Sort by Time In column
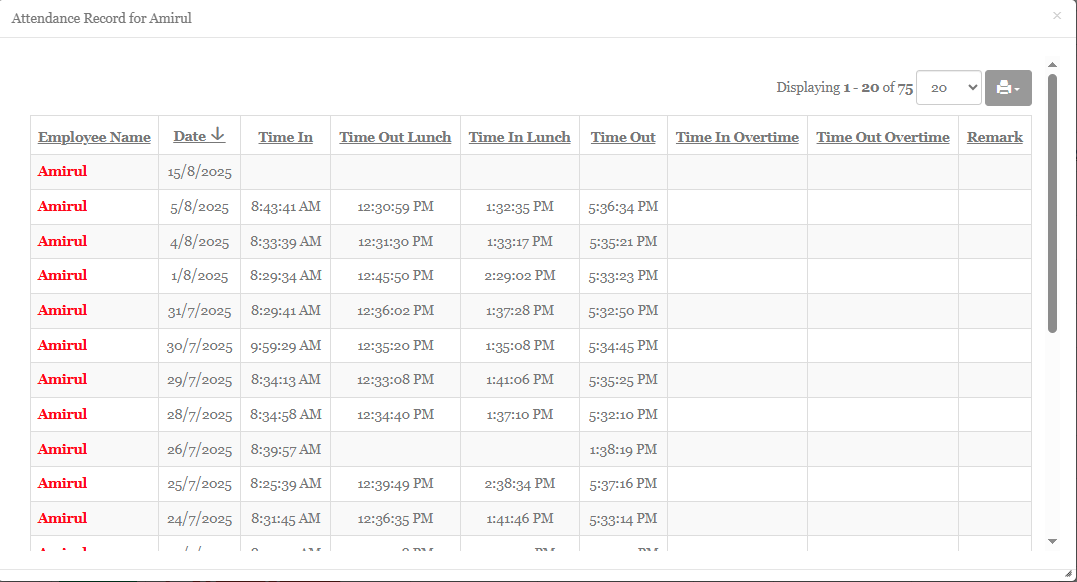Image resolution: width=1077 pixels, height=582 pixels. click(285, 137)
